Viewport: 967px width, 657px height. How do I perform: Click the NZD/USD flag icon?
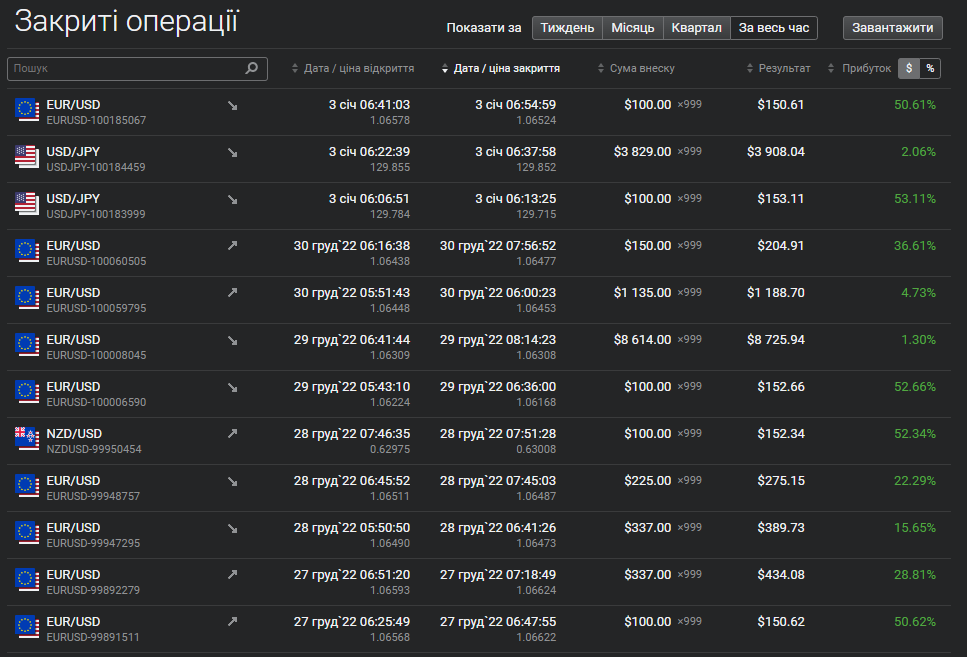[27, 440]
